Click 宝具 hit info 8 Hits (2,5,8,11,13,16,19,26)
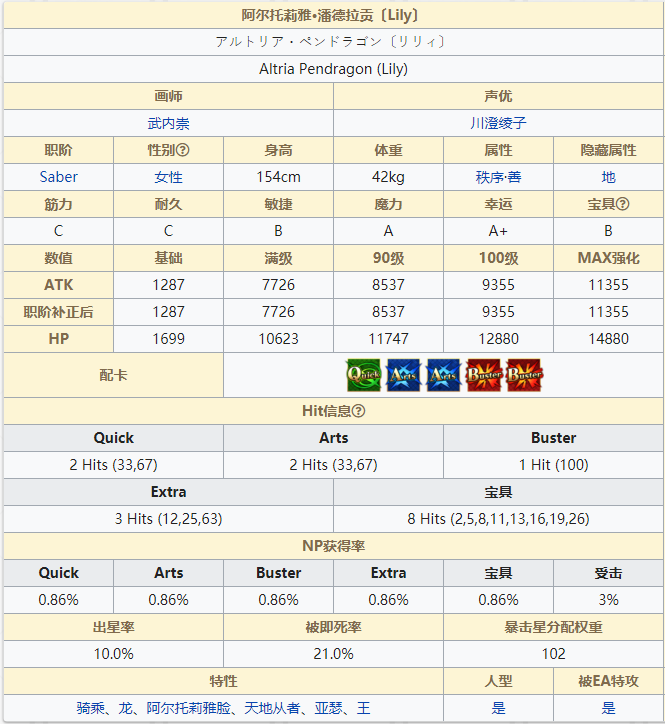The height and width of the screenshot is (724, 665). point(498,519)
